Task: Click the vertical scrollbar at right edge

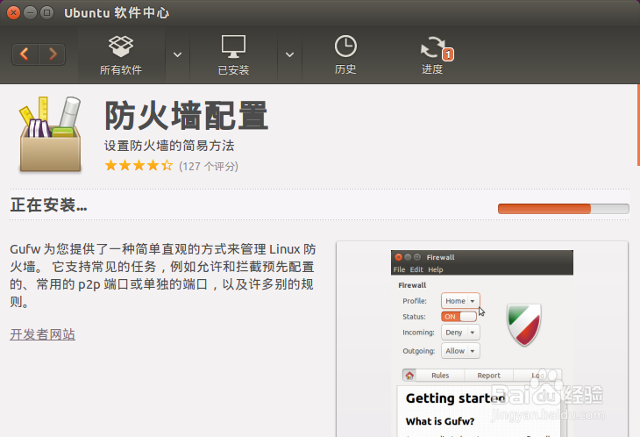Action: (x=638, y=125)
